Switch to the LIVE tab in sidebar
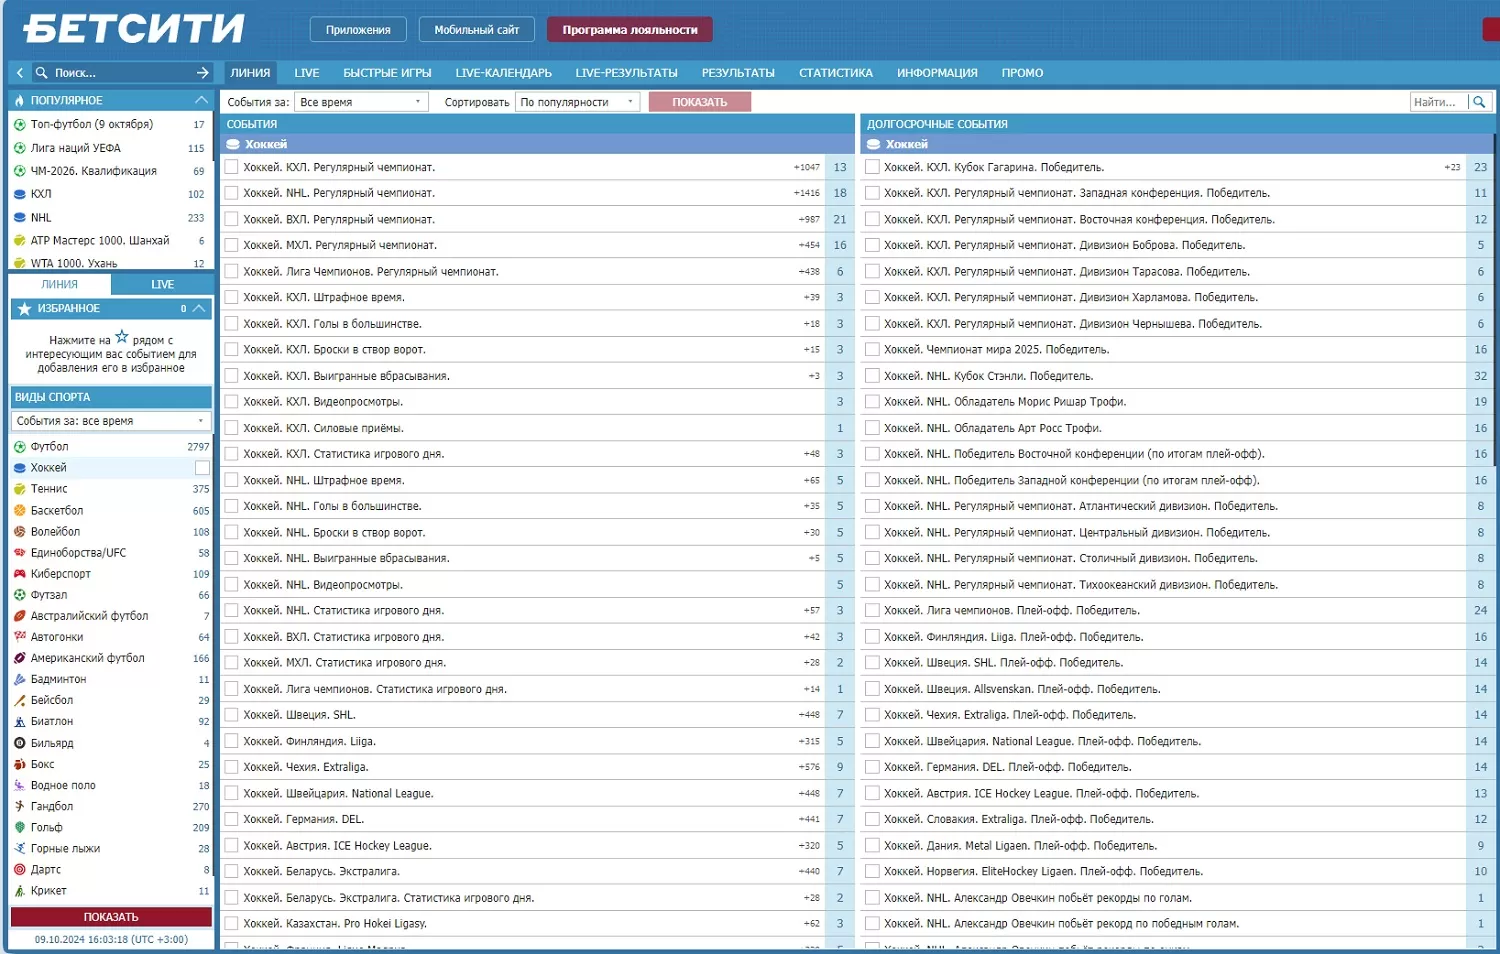The width and height of the screenshot is (1500, 954). coord(162,285)
